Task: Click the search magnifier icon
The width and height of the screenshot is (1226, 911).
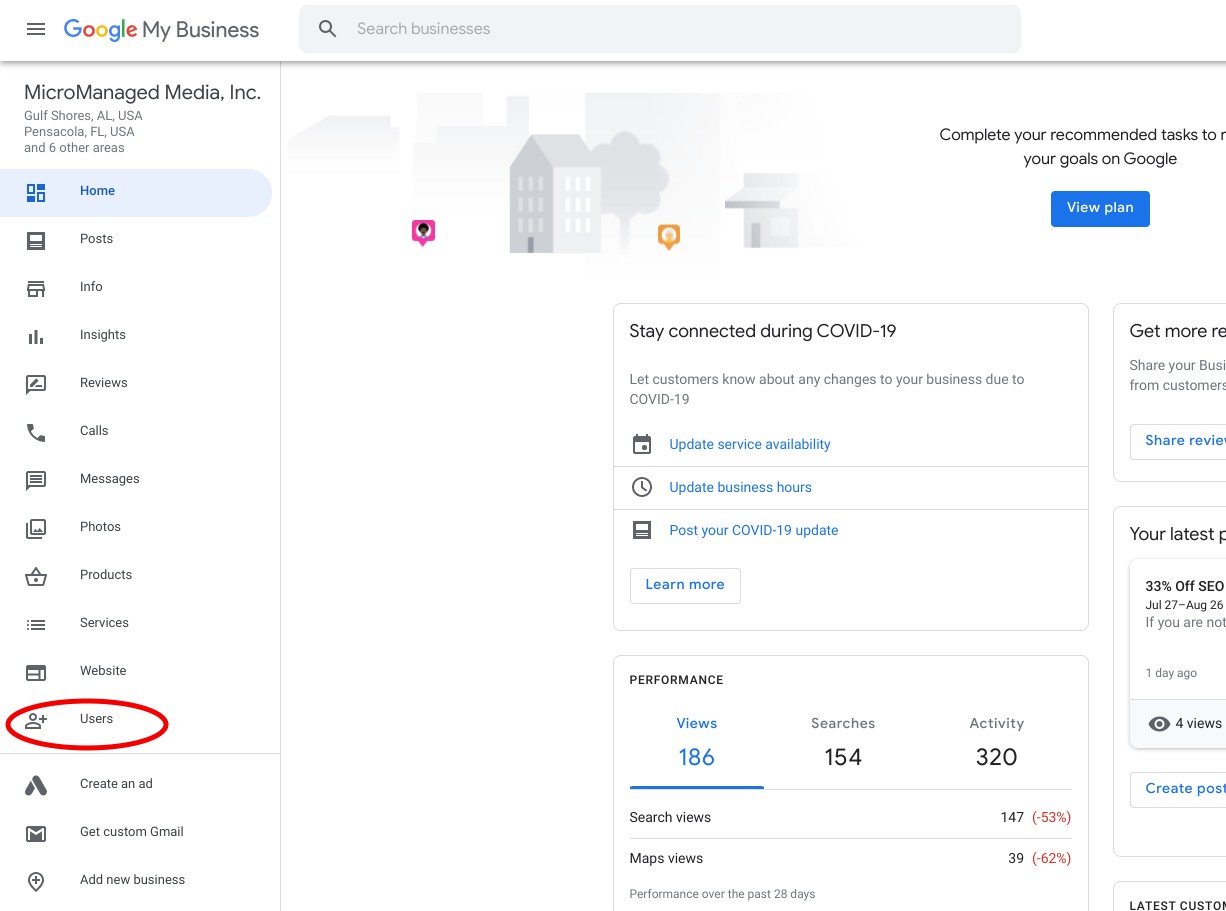Action: 328,29
